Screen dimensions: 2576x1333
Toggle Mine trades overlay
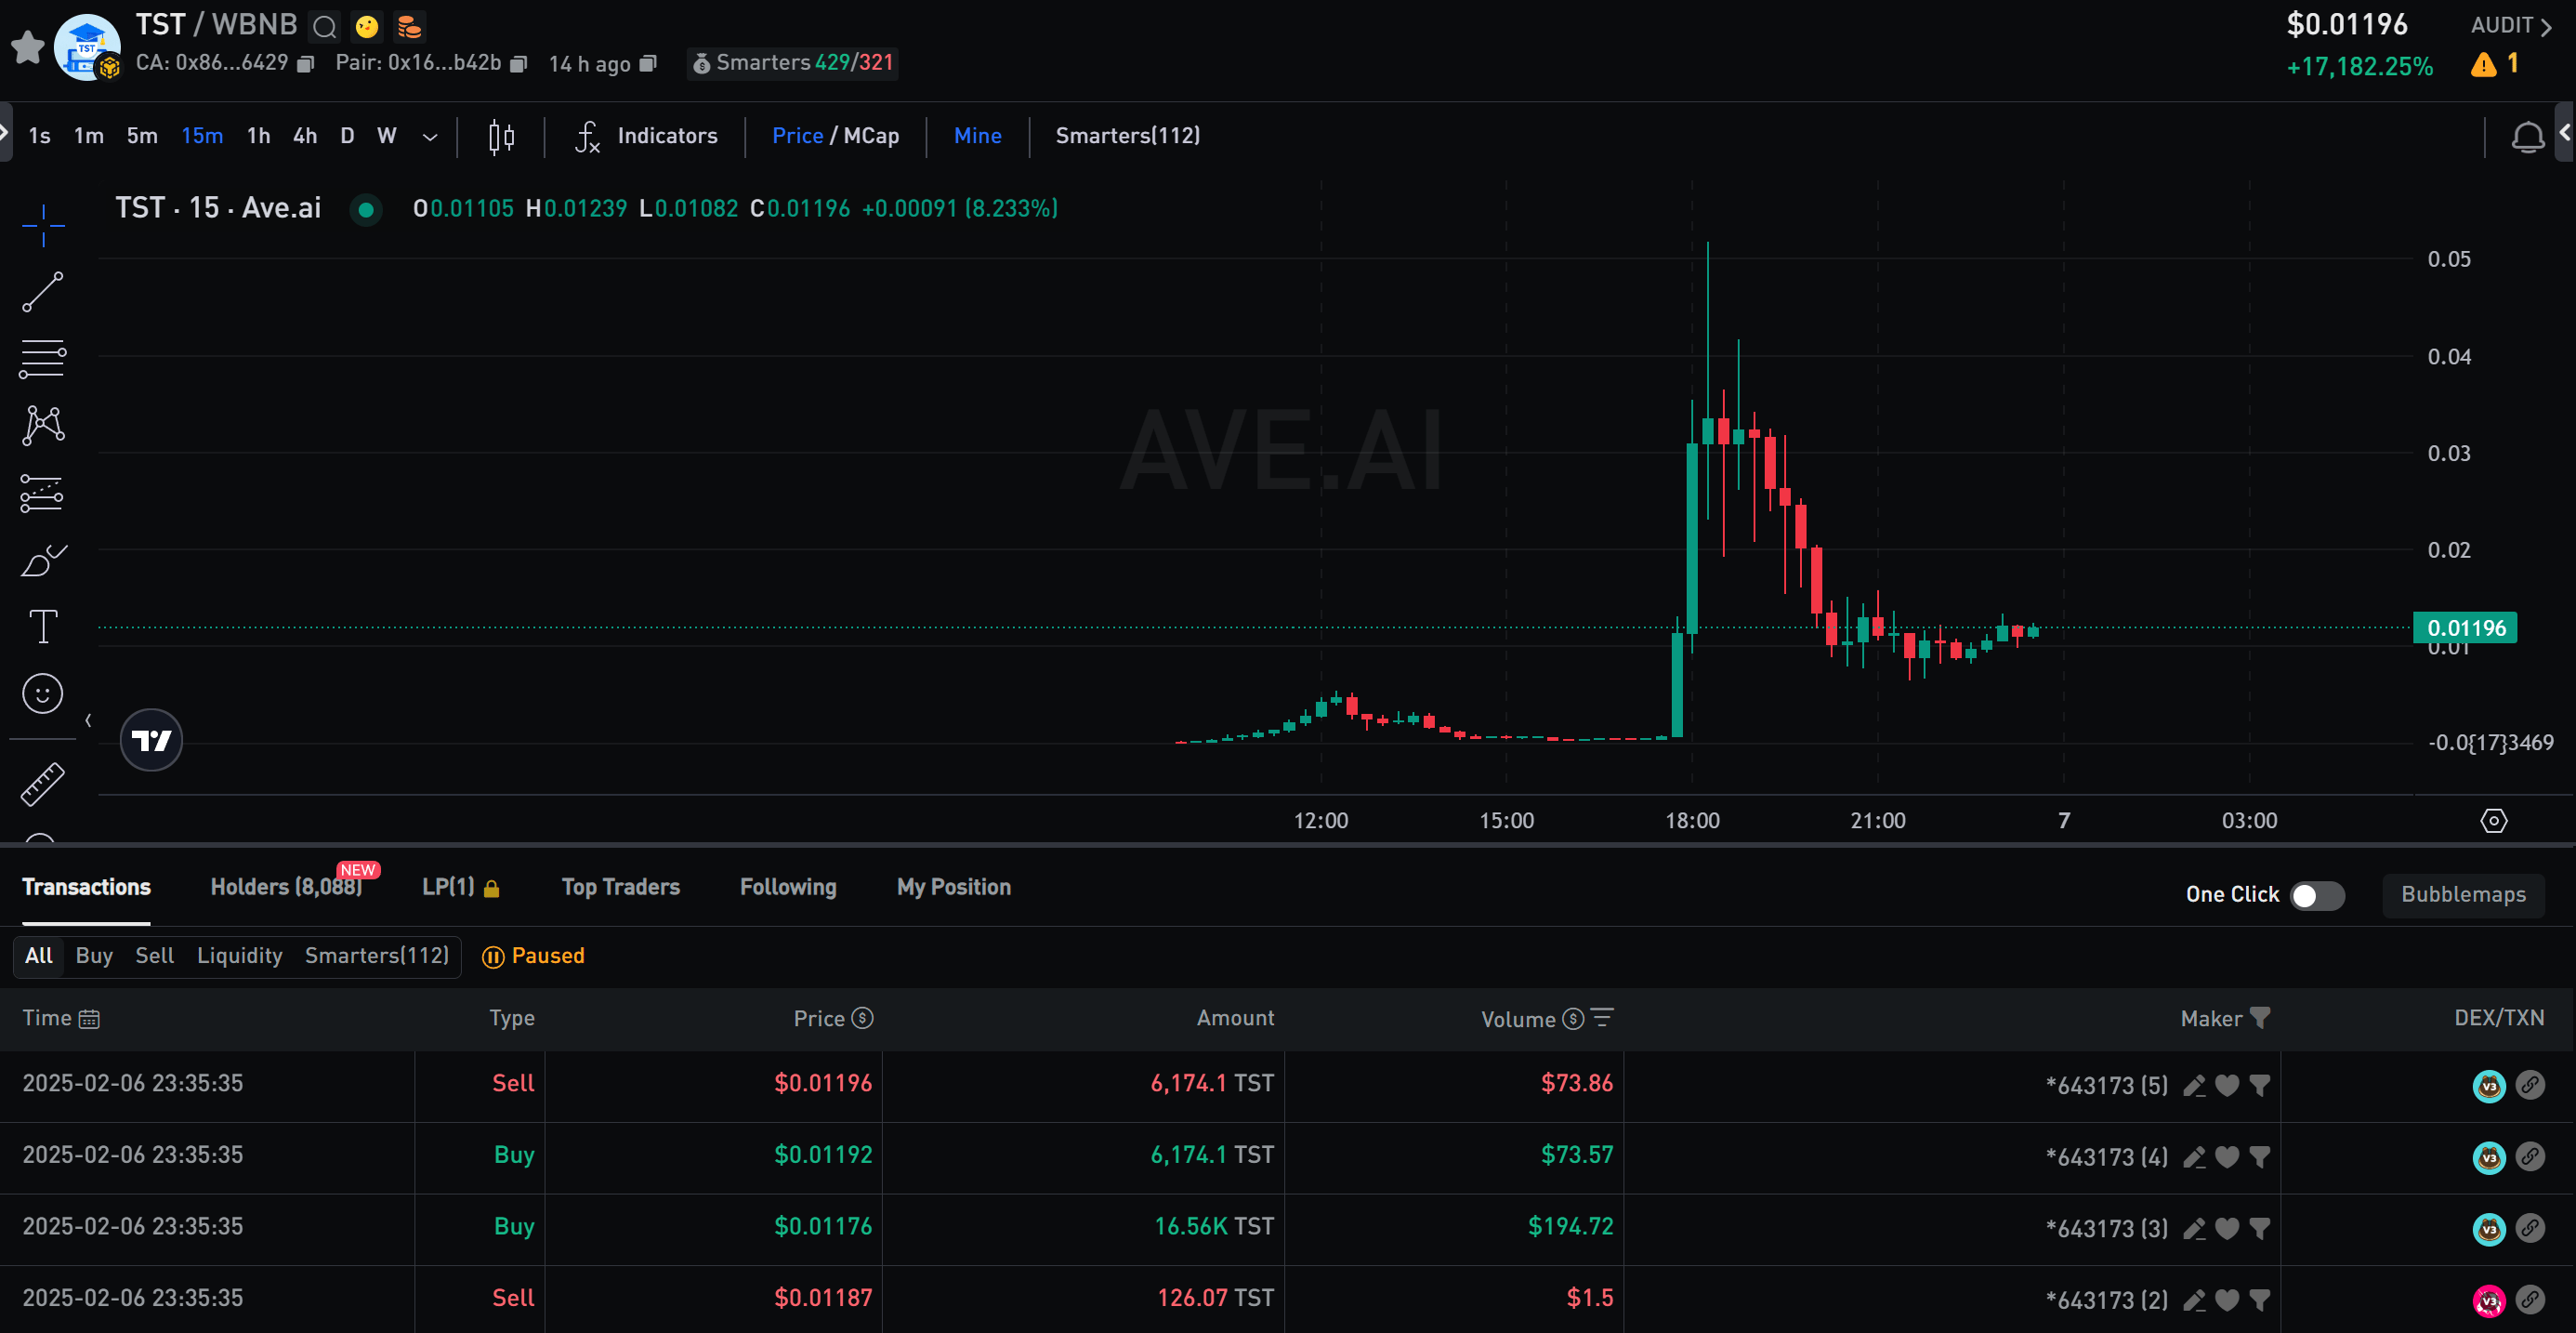pyautogui.click(x=977, y=136)
